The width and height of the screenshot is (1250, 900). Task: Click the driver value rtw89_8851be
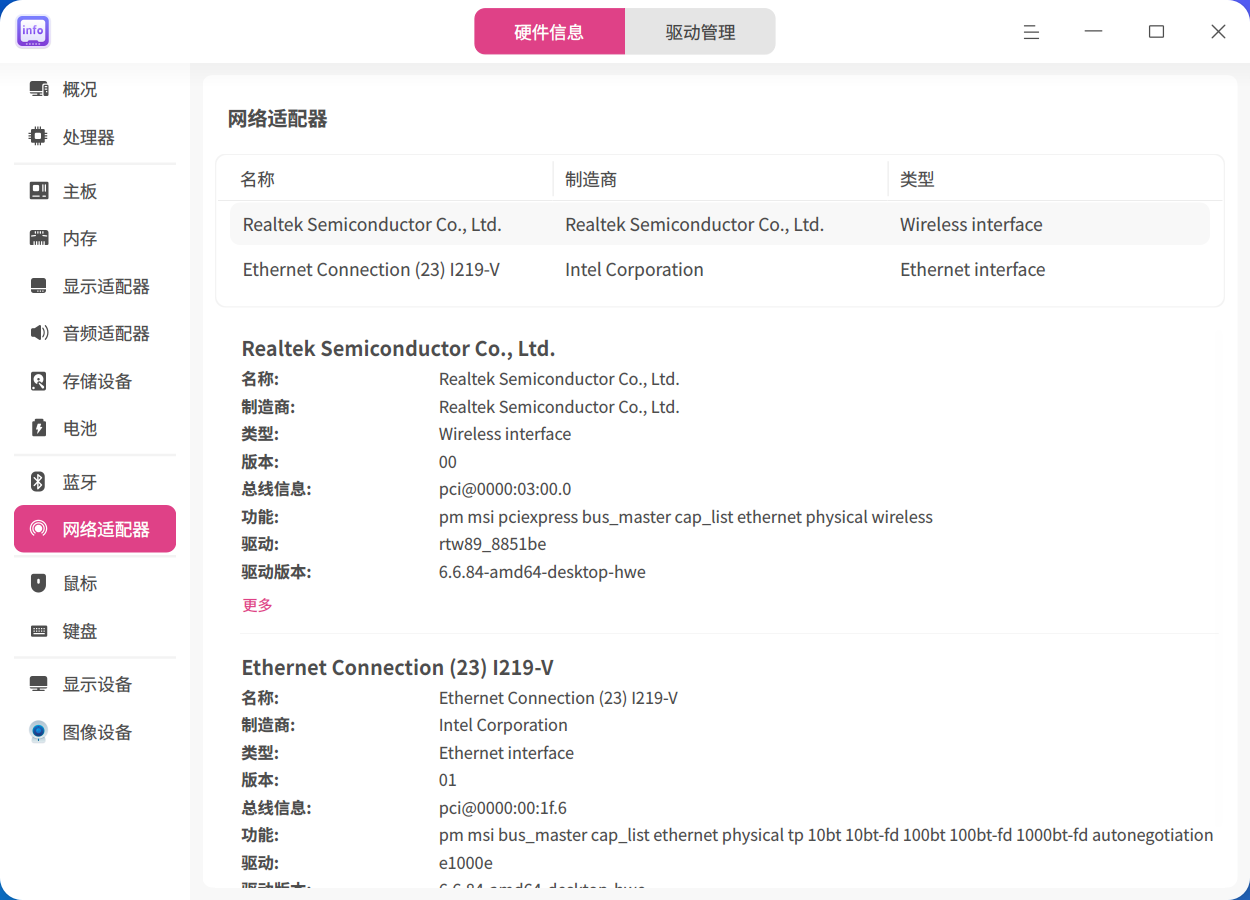492,544
